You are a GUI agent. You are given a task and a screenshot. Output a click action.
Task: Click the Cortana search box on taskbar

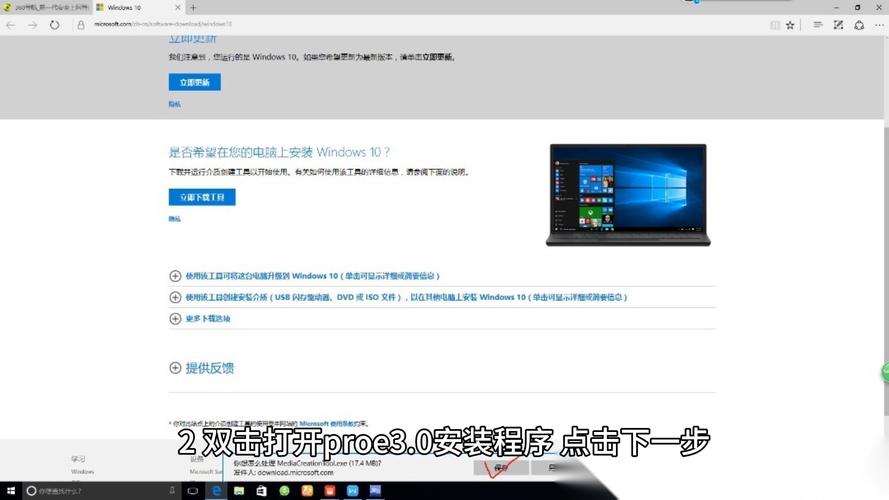95,491
